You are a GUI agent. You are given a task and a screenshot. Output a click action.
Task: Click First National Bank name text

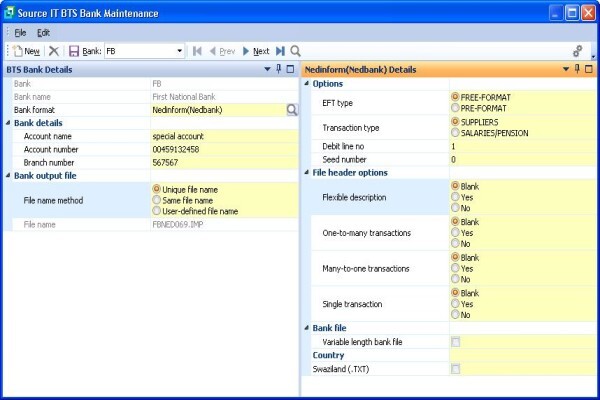point(184,97)
